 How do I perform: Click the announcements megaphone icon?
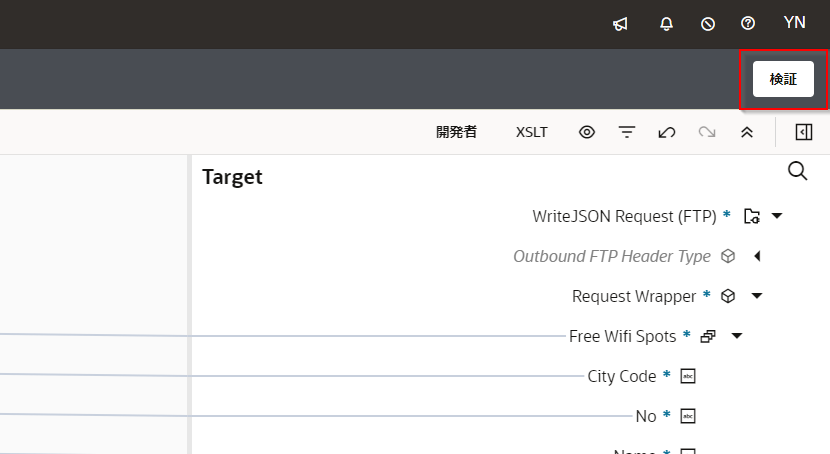point(620,24)
